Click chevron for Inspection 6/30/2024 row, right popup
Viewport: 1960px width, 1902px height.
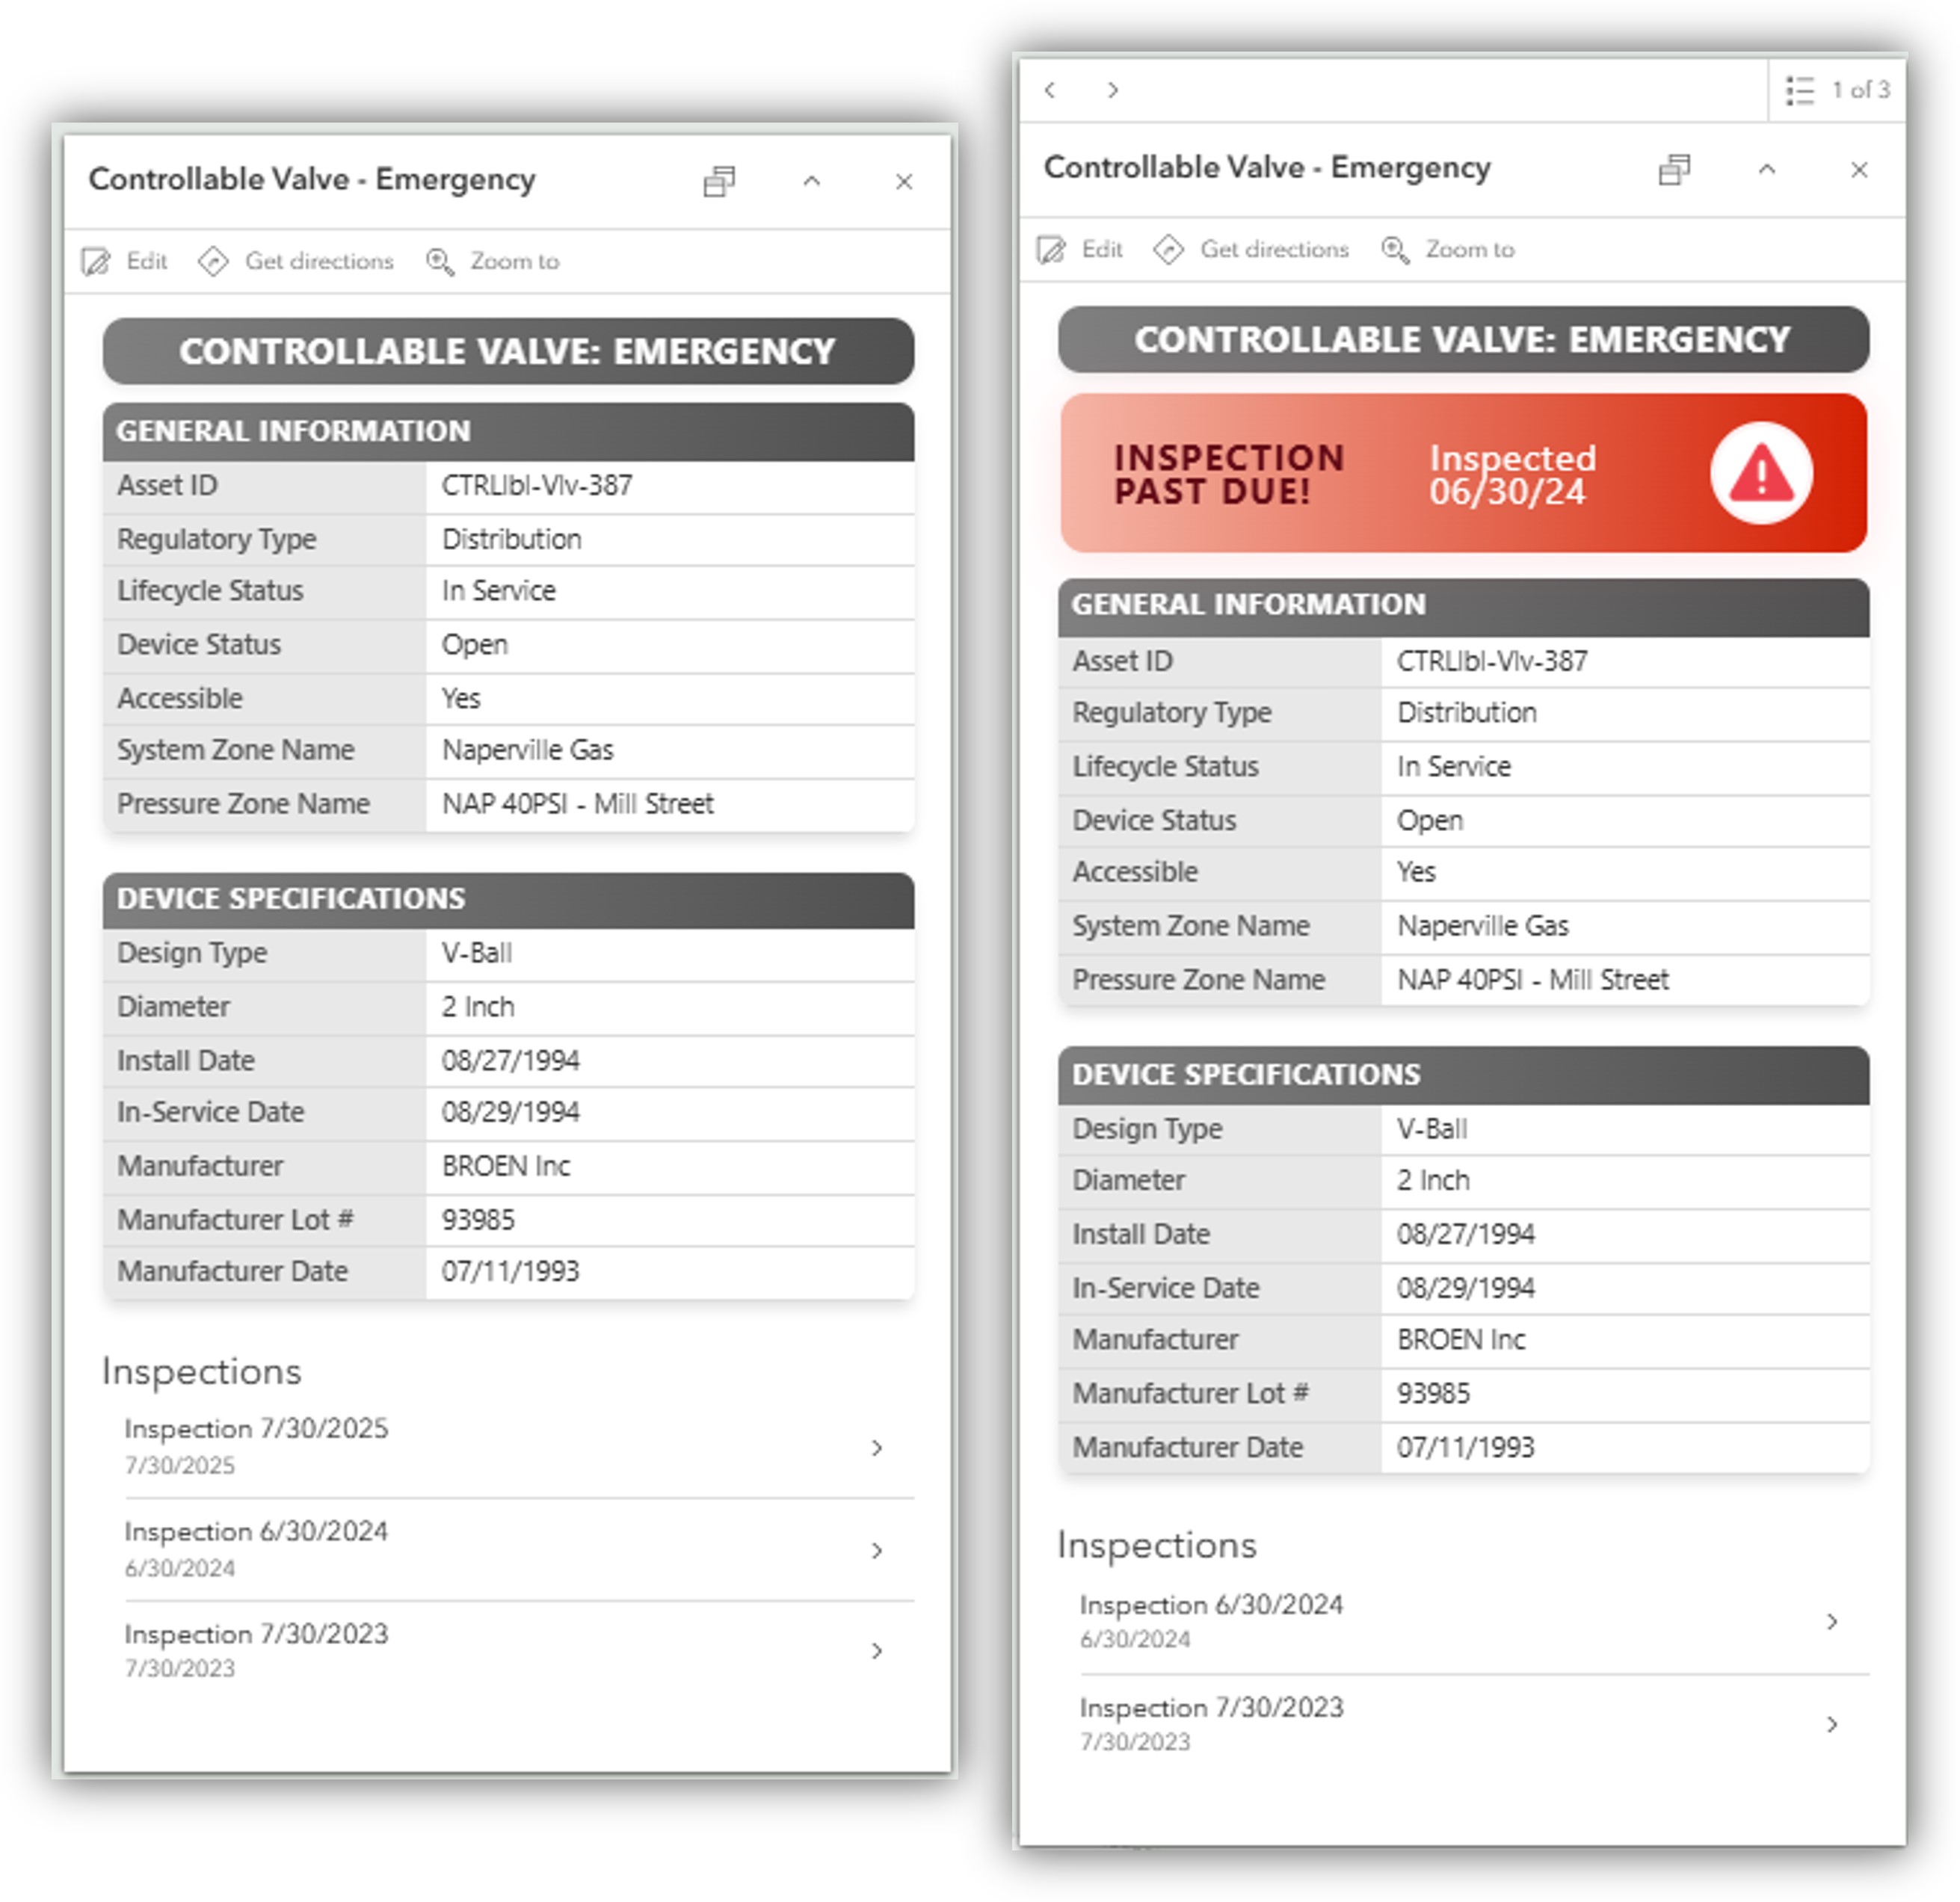click(1832, 1622)
